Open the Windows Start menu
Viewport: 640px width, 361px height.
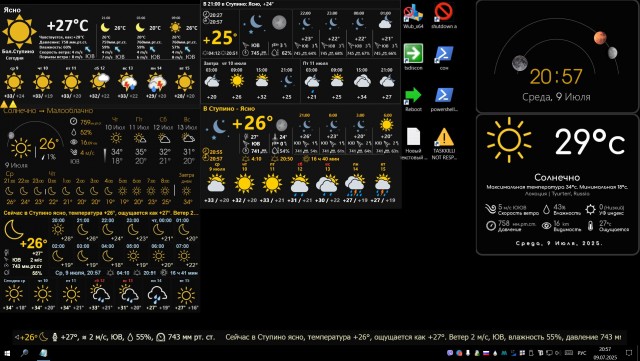coord(7,353)
